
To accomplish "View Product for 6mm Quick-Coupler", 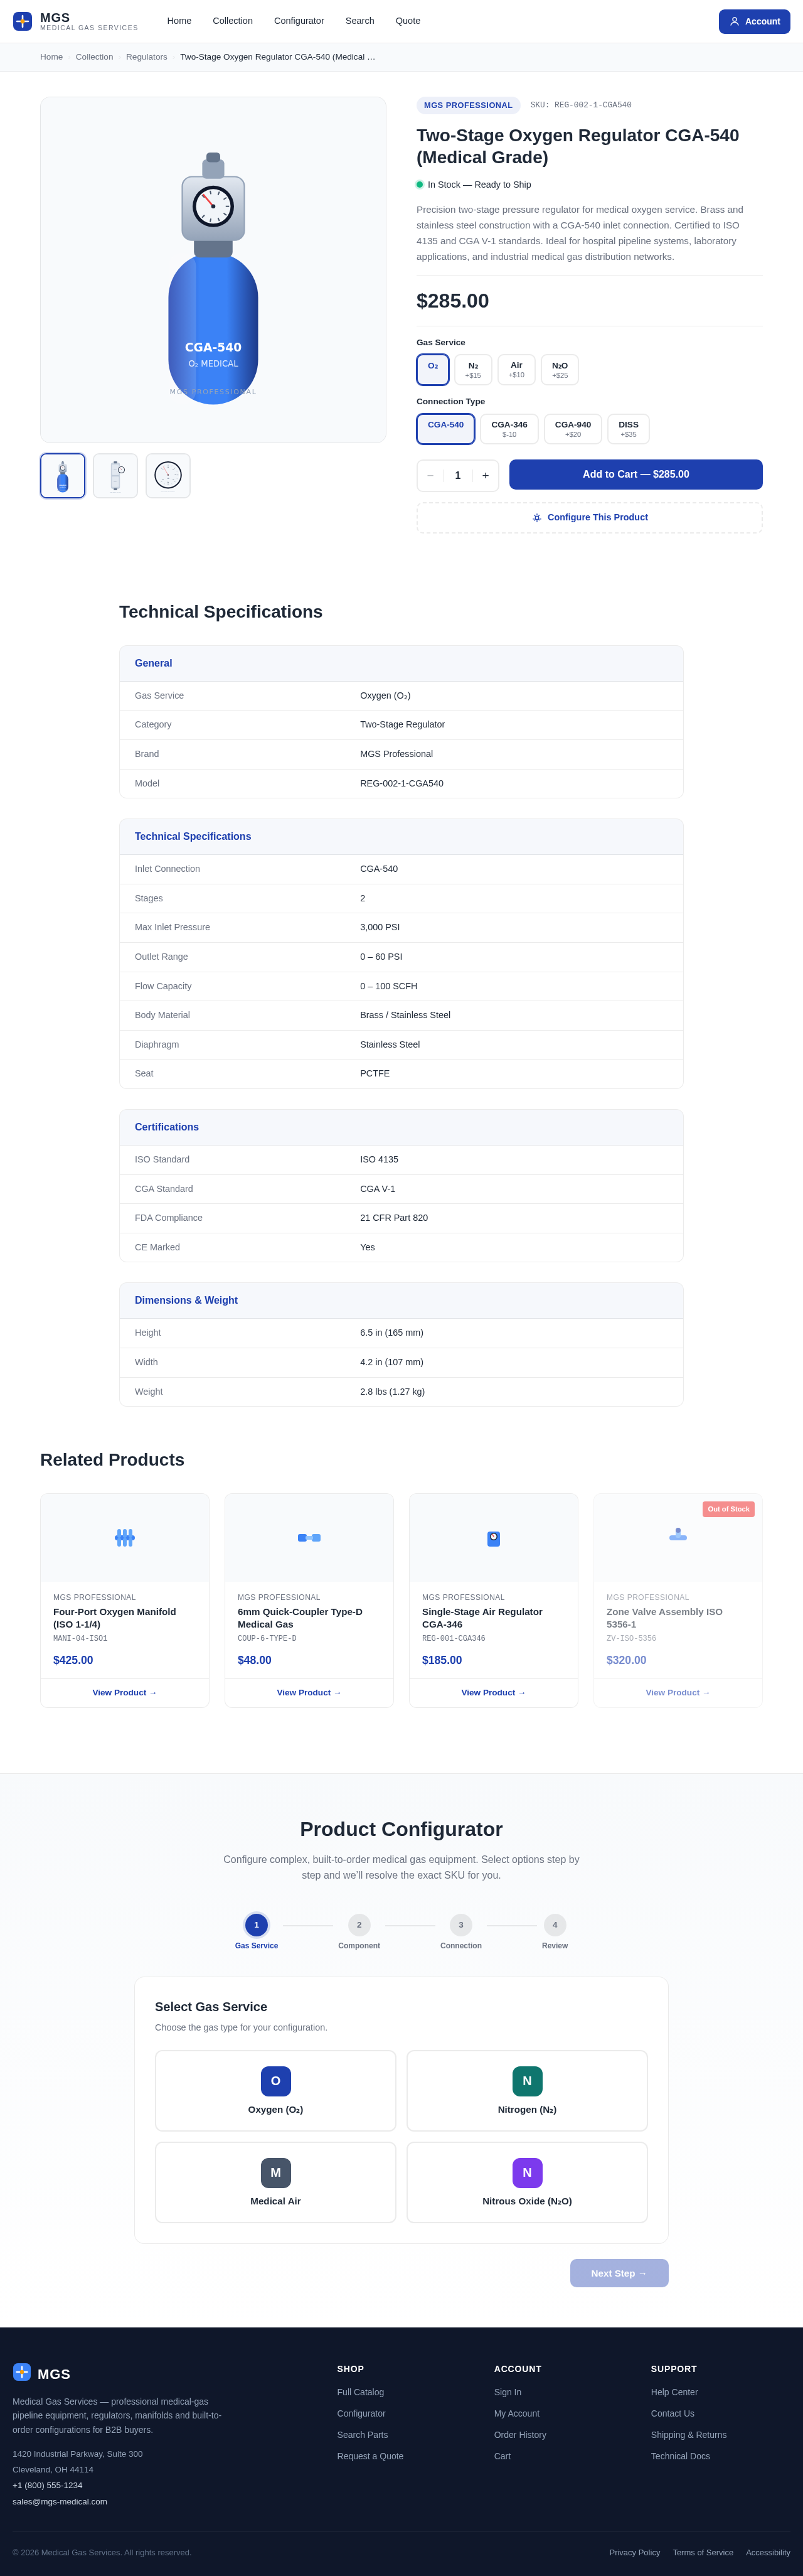I will [309, 1692].
